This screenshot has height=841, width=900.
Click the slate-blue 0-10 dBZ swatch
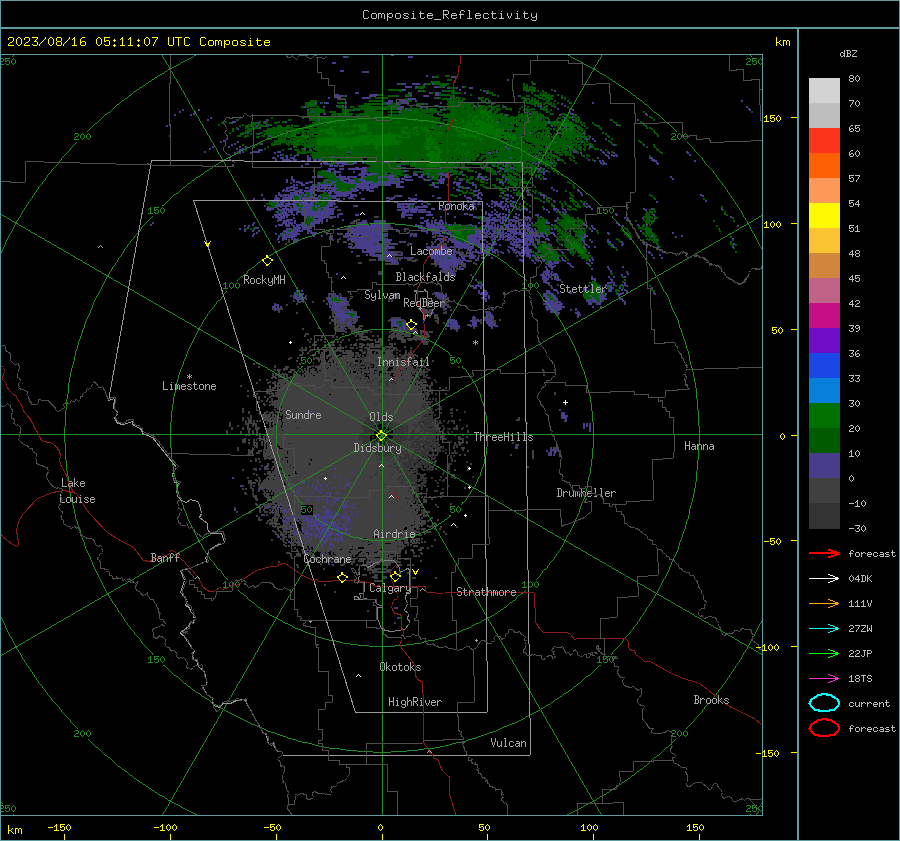coord(824,466)
